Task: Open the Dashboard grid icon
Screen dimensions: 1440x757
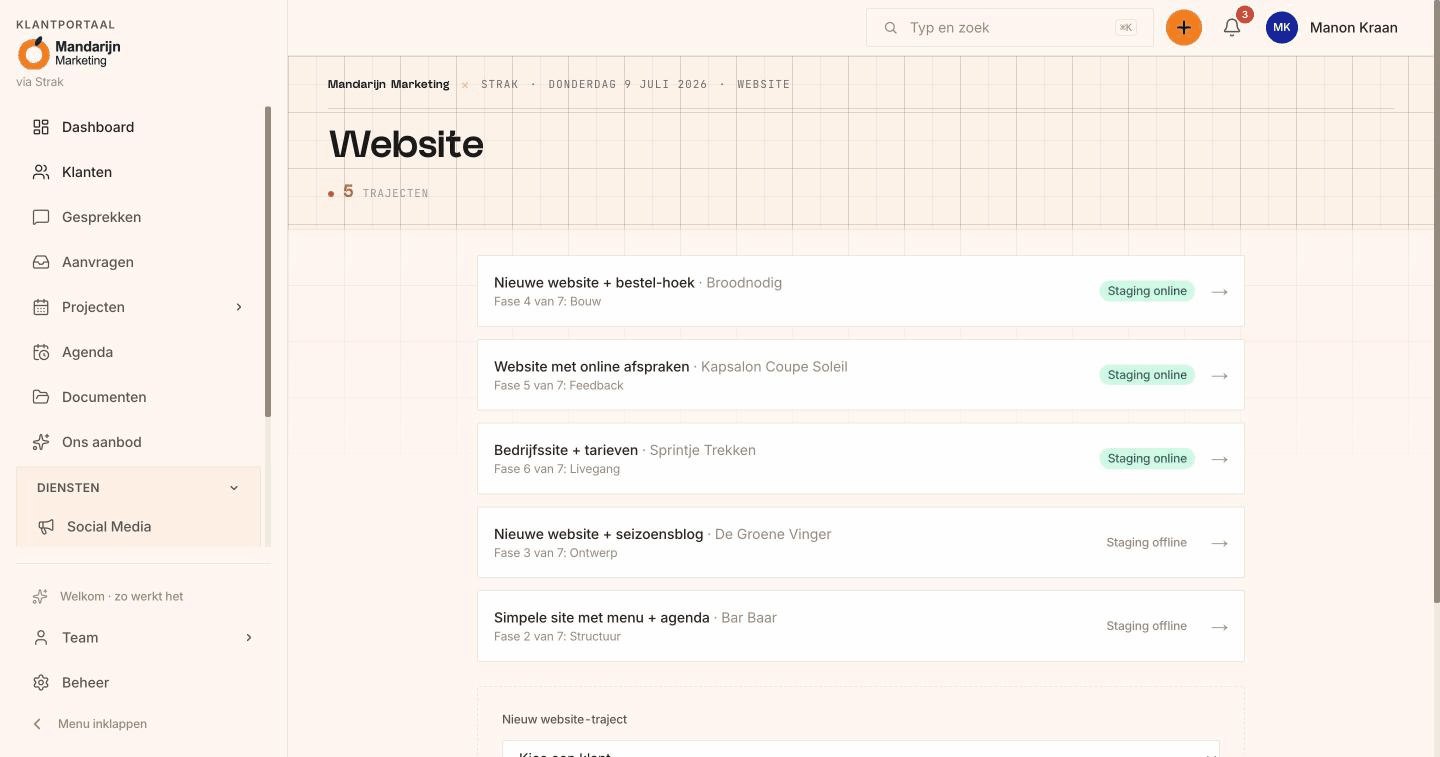Action: coord(41,127)
